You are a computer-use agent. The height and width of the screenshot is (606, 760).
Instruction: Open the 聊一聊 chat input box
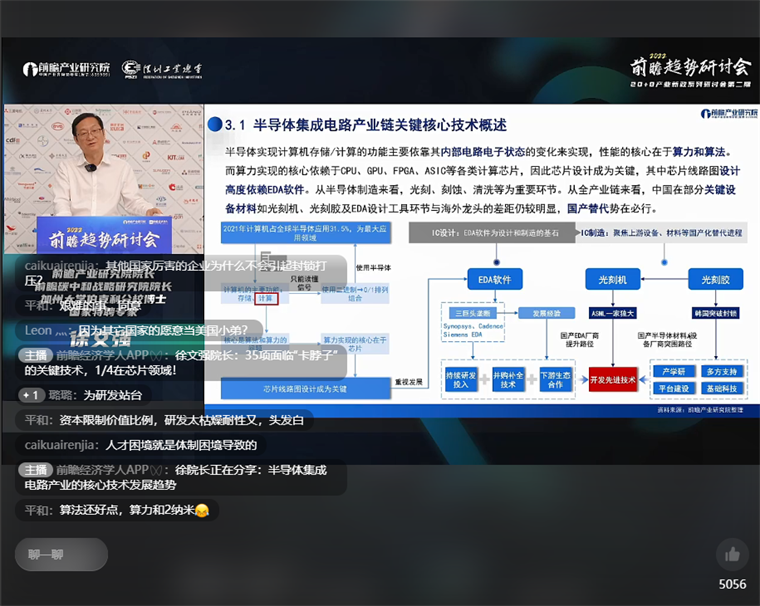(60, 554)
